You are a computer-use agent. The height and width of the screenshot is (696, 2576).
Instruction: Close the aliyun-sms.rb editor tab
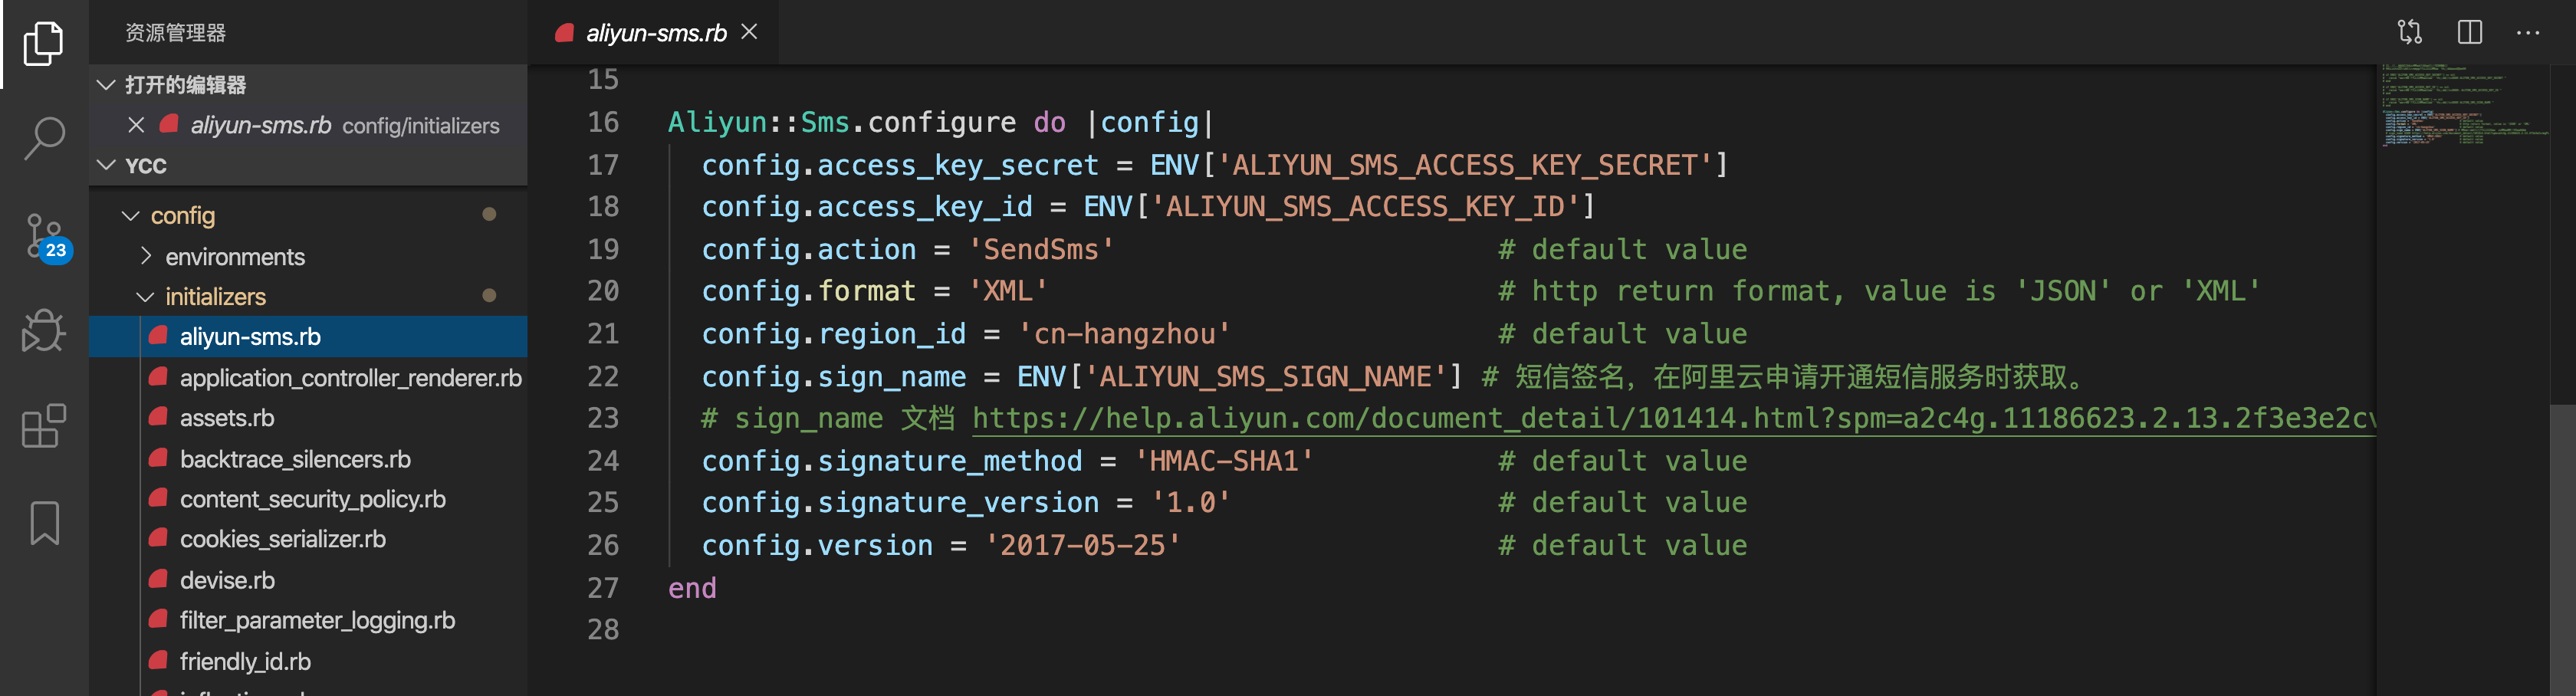point(749,32)
